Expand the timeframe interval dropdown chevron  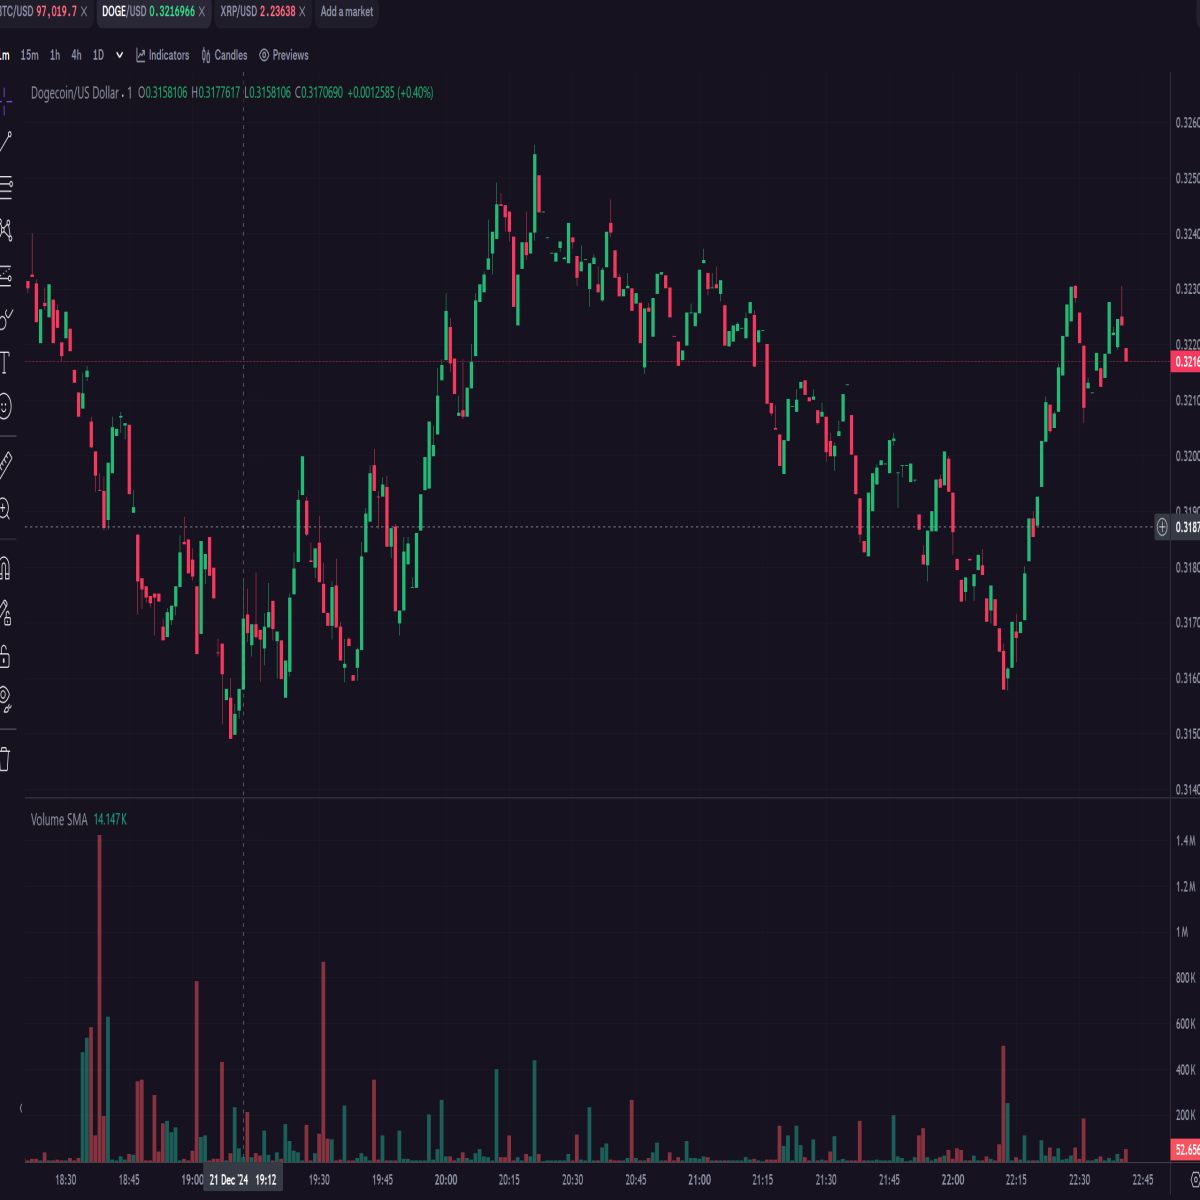click(x=119, y=55)
